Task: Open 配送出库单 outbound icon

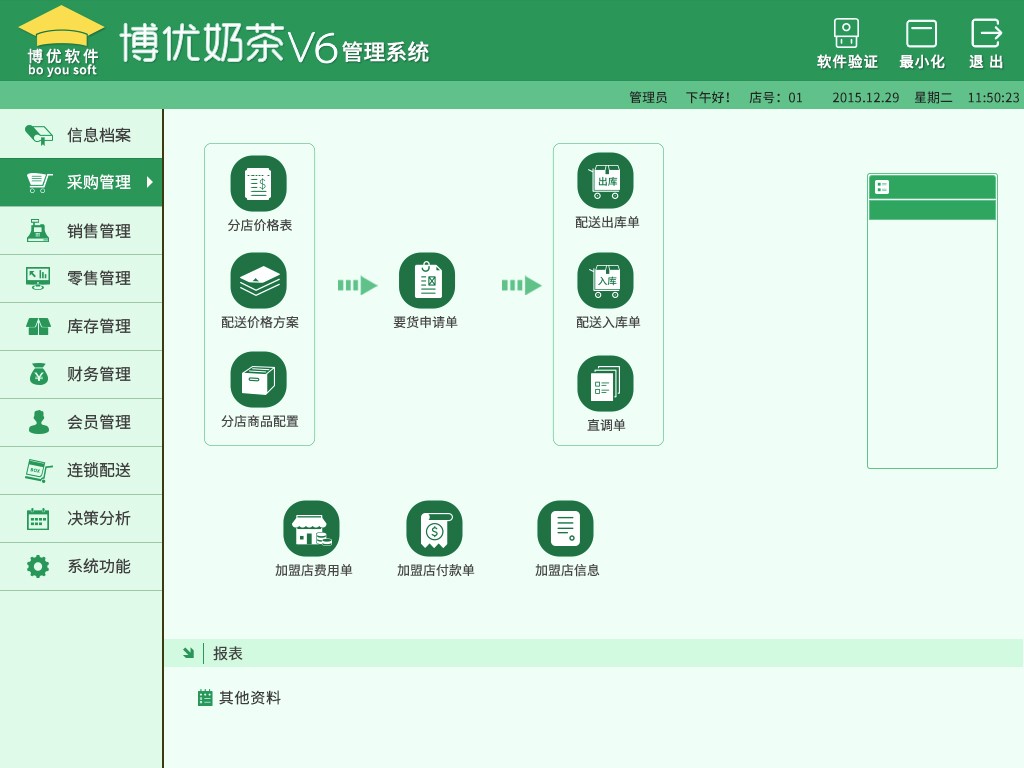Action: click(605, 181)
